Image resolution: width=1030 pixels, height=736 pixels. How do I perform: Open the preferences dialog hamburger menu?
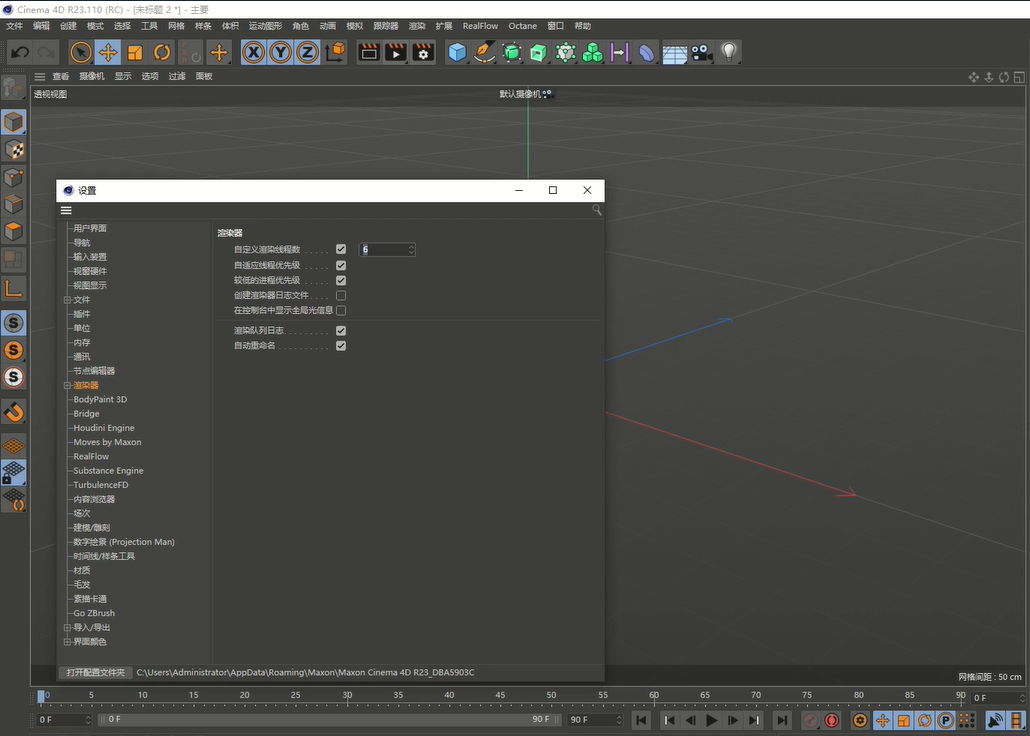pyautogui.click(x=66, y=210)
